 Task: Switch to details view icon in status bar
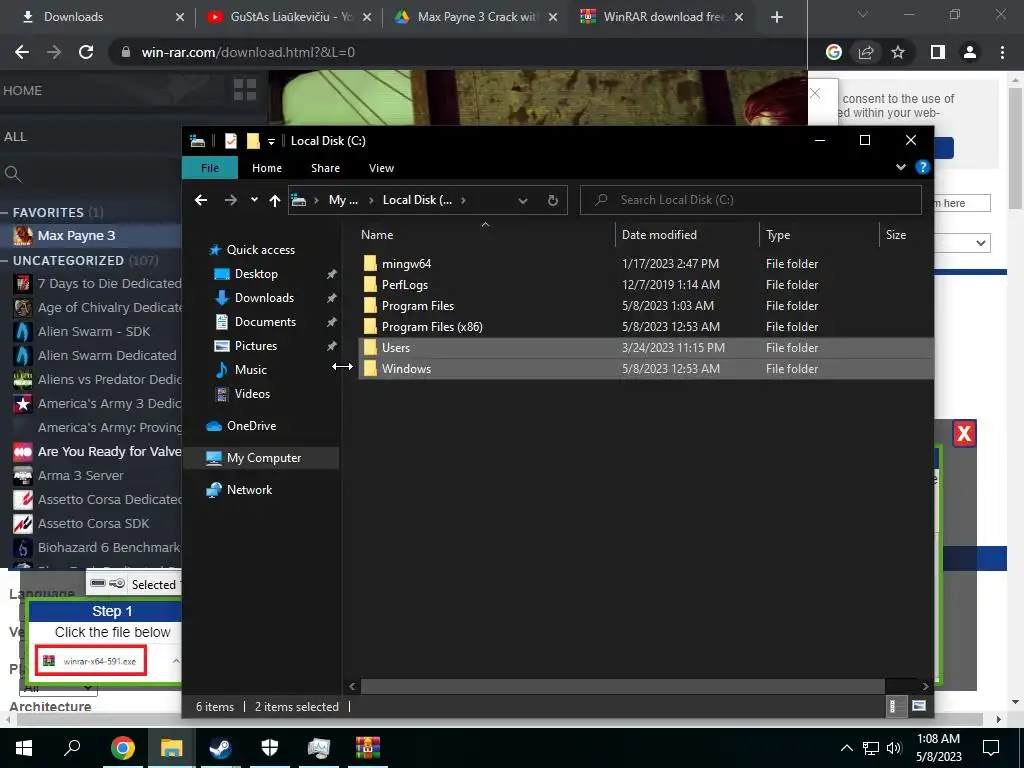[x=895, y=706]
